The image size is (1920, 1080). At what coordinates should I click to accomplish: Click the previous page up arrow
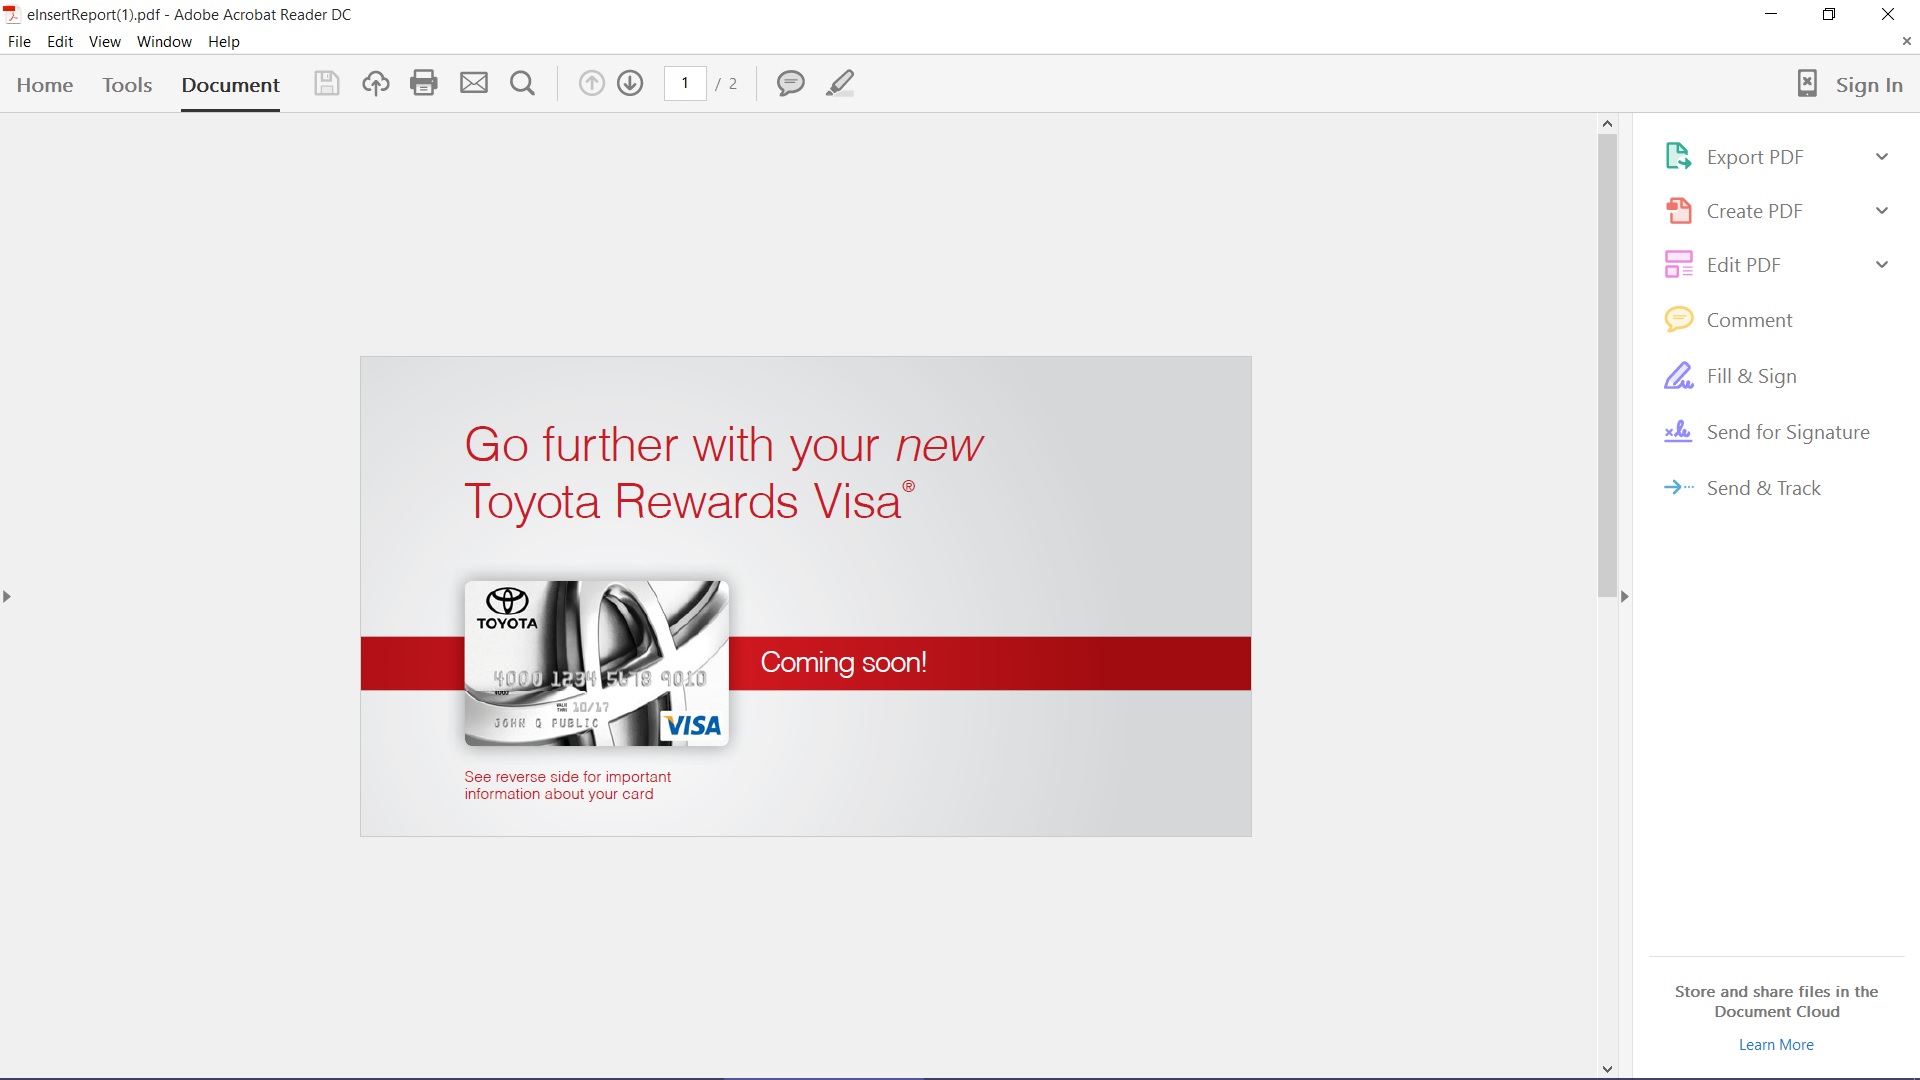tap(591, 83)
